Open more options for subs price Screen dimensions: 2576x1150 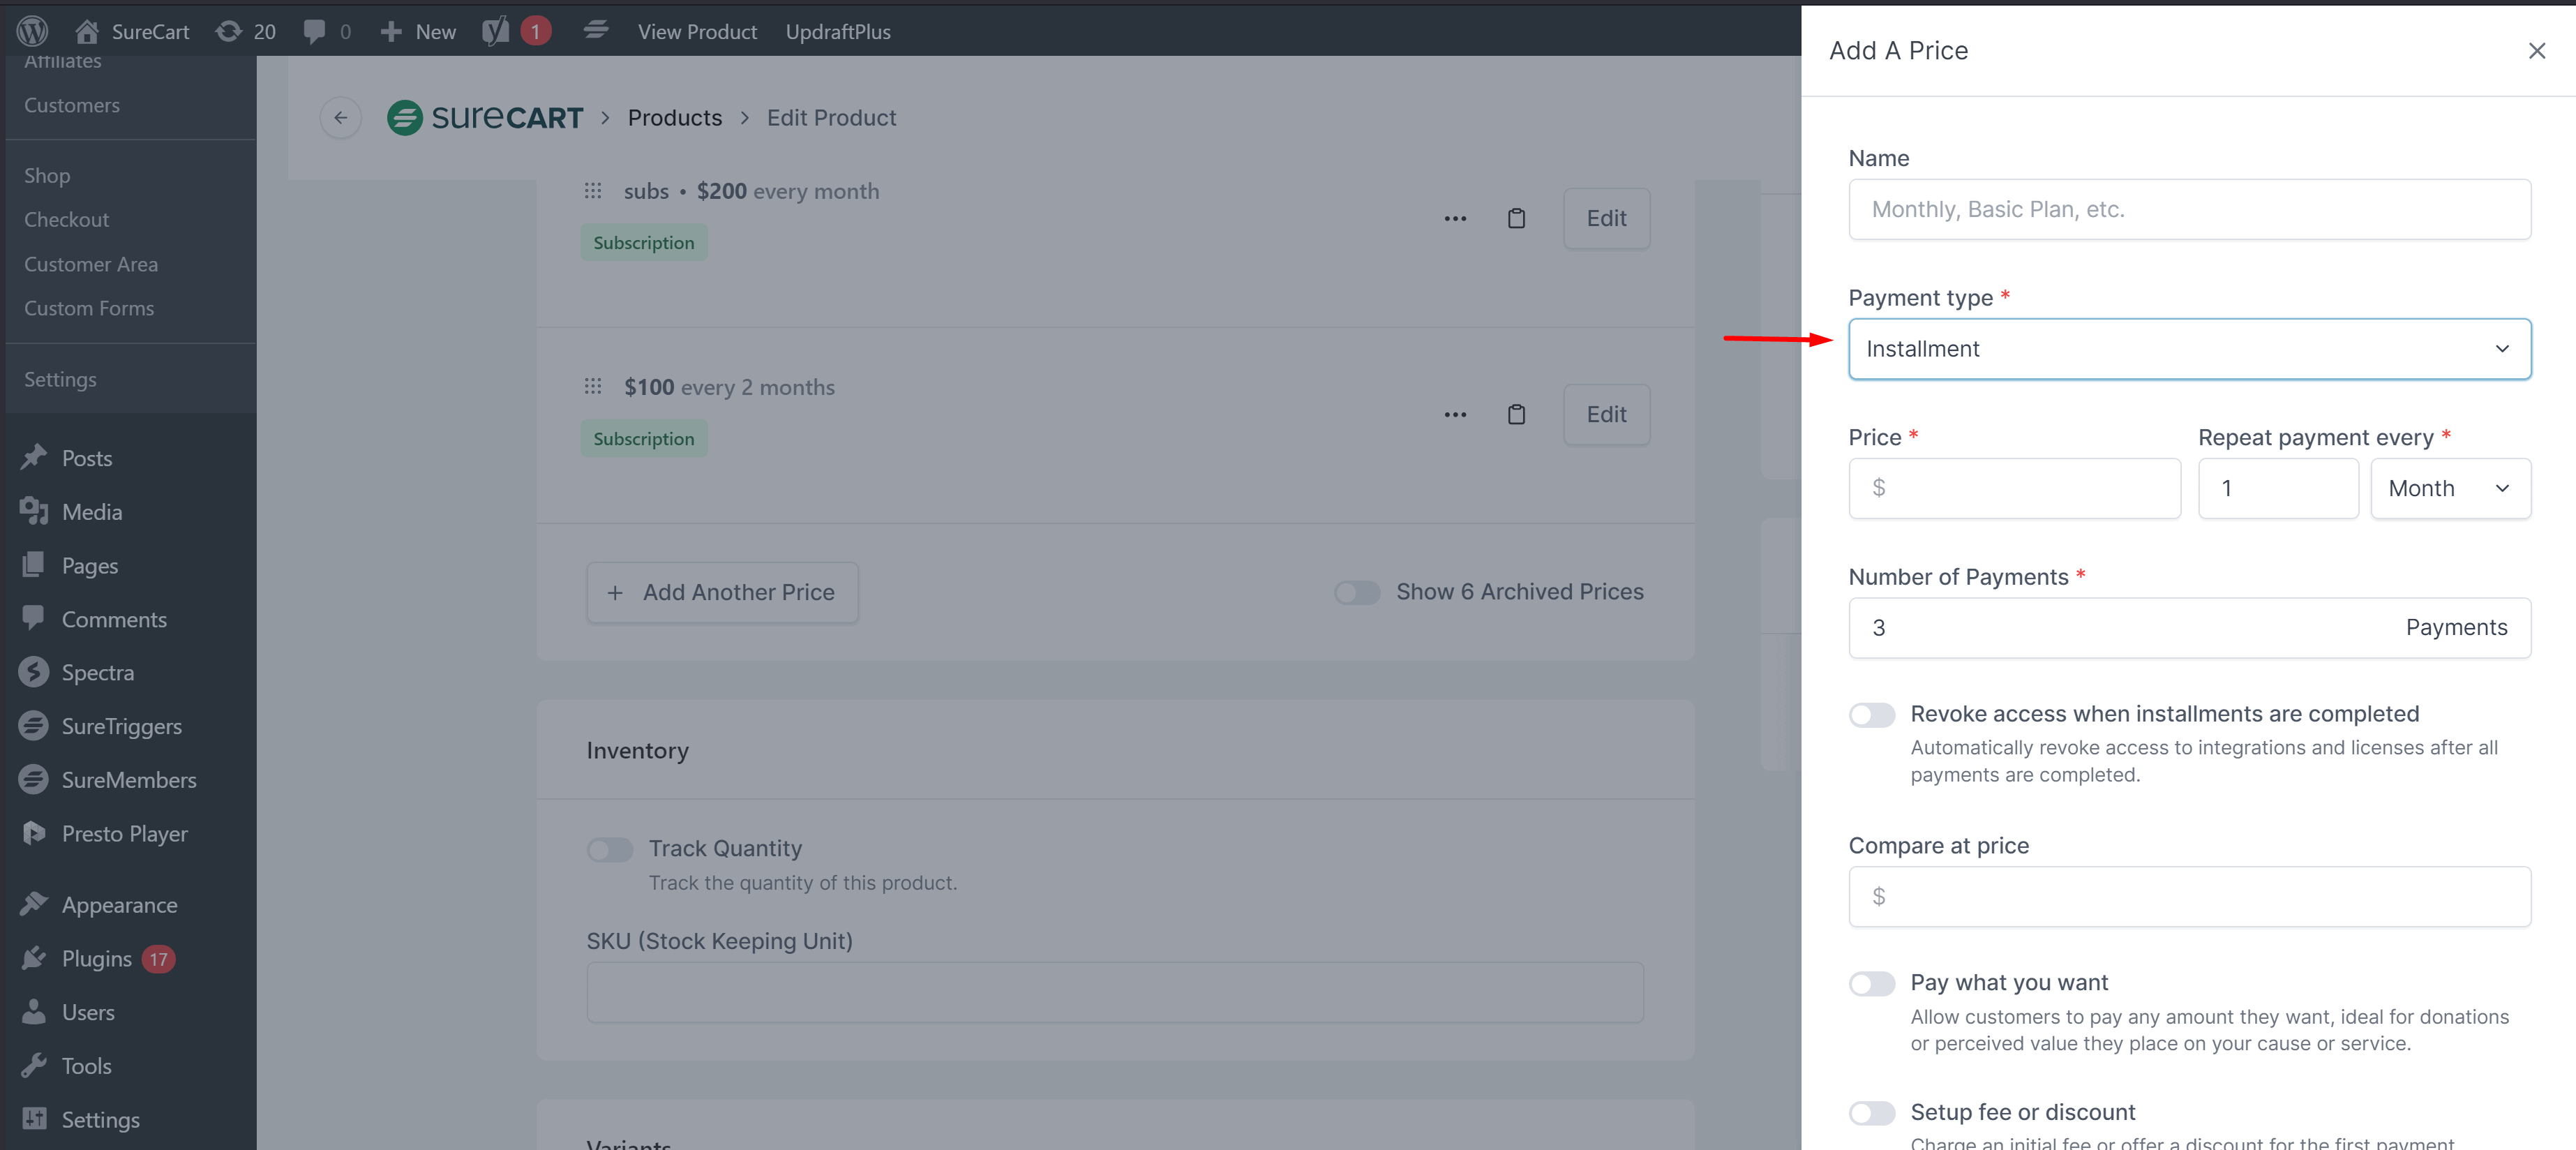pyautogui.click(x=1455, y=218)
